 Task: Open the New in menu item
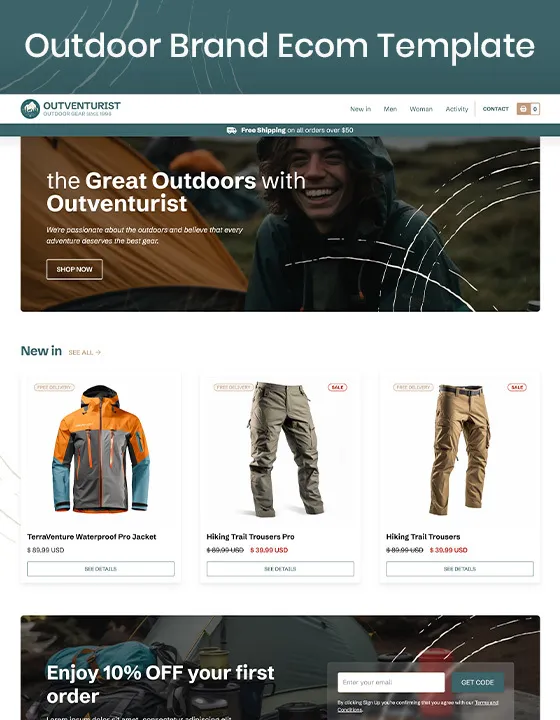tap(360, 109)
